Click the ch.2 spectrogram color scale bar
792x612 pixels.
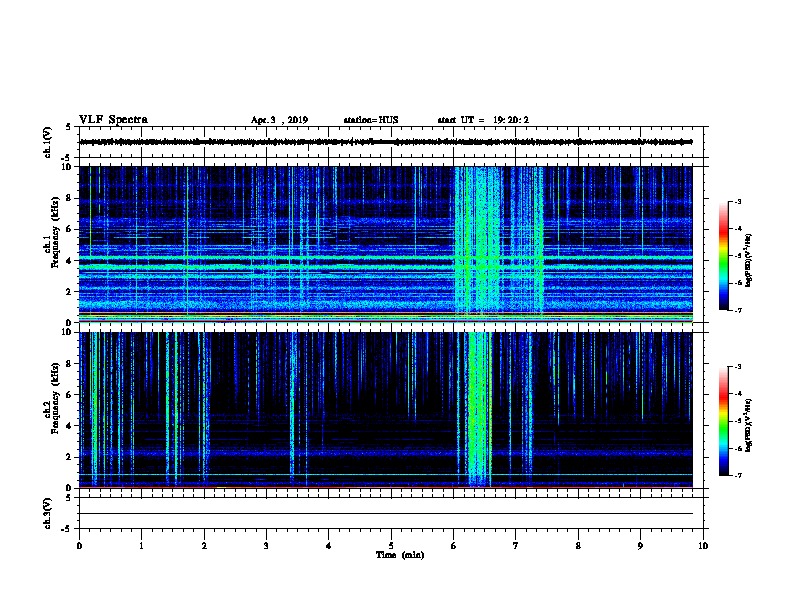(x=723, y=421)
